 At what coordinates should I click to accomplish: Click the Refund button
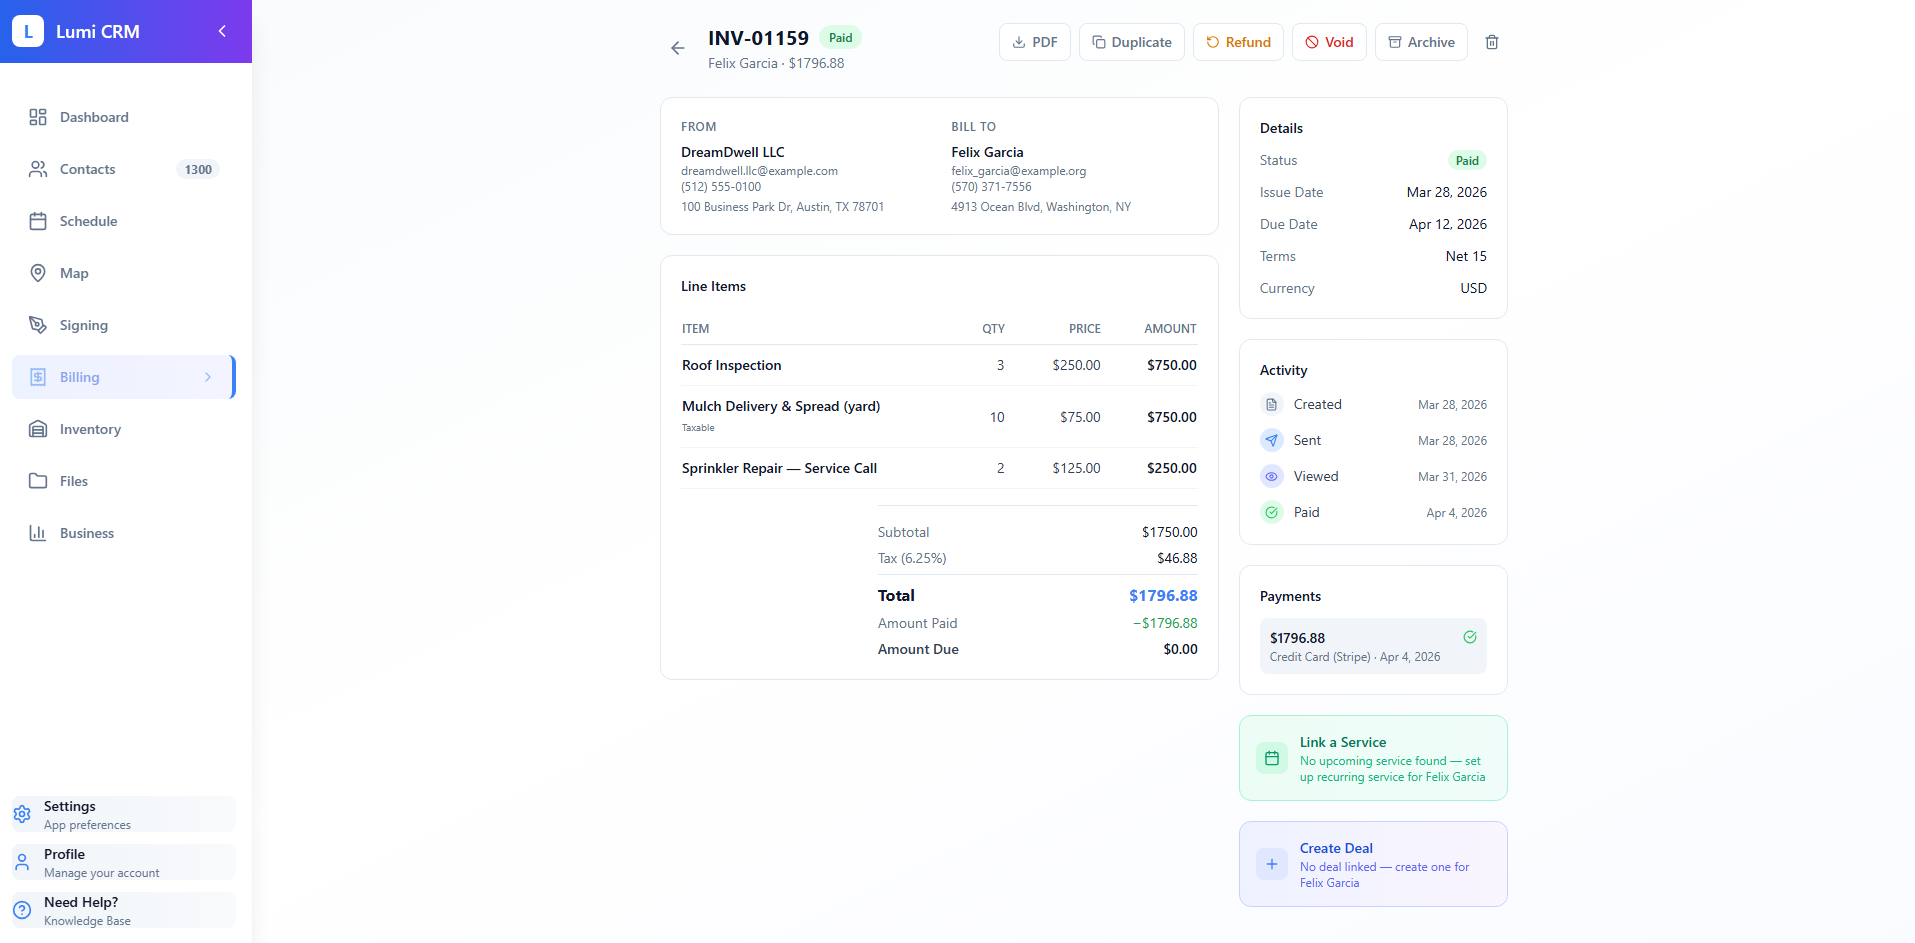1238,42
